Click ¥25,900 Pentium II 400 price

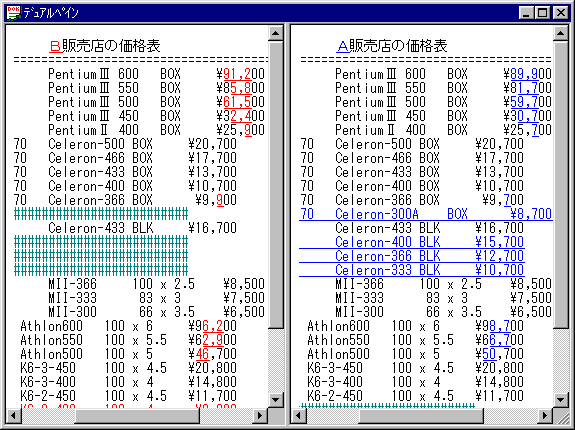click(241, 130)
